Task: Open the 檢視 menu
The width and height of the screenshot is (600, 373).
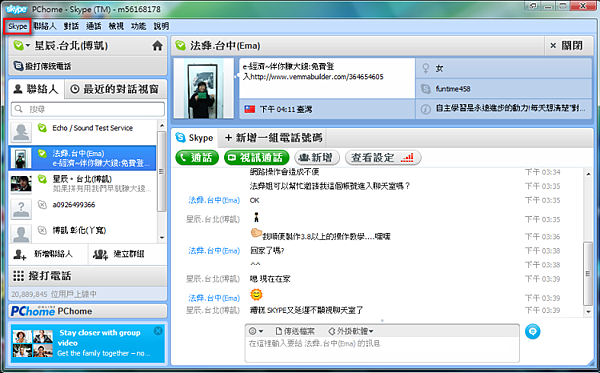Action: coord(116,26)
